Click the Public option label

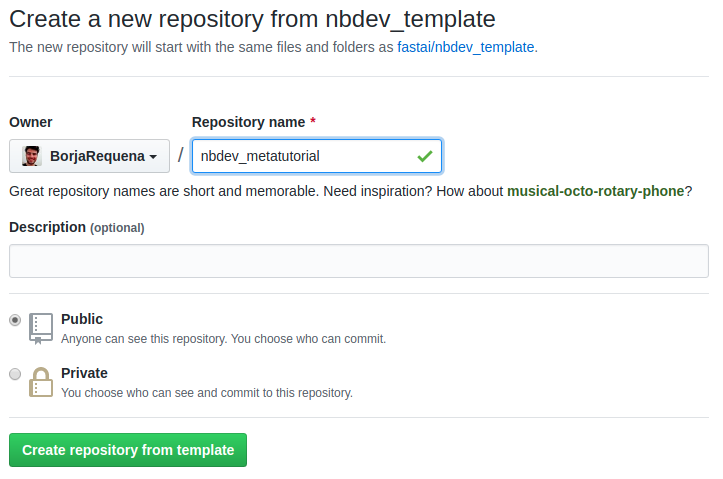pyautogui.click(x=82, y=319)
